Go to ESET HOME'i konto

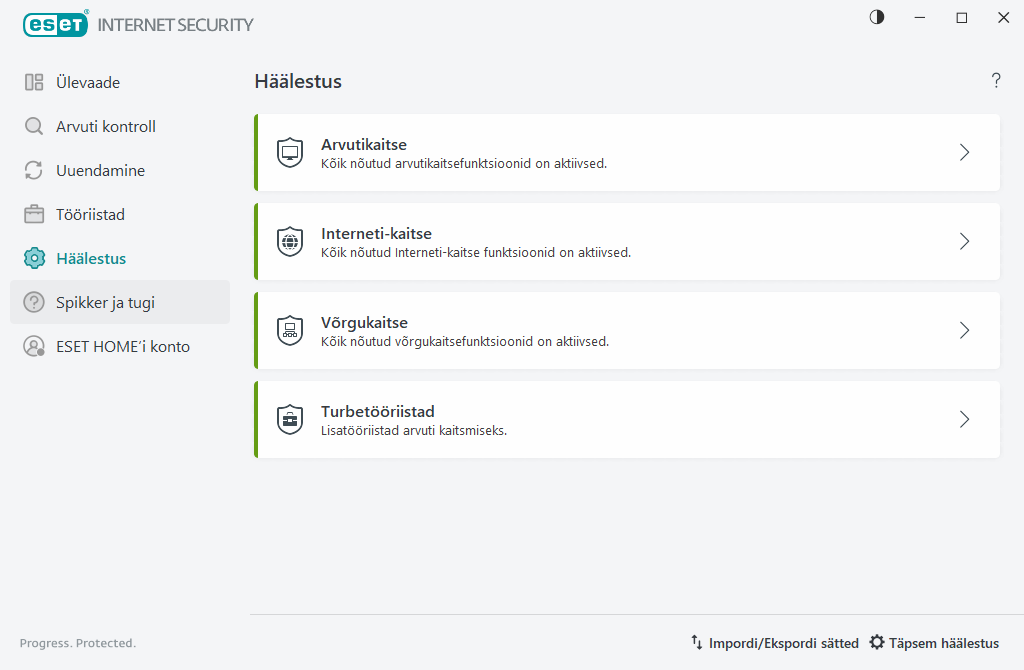point(122,347)
